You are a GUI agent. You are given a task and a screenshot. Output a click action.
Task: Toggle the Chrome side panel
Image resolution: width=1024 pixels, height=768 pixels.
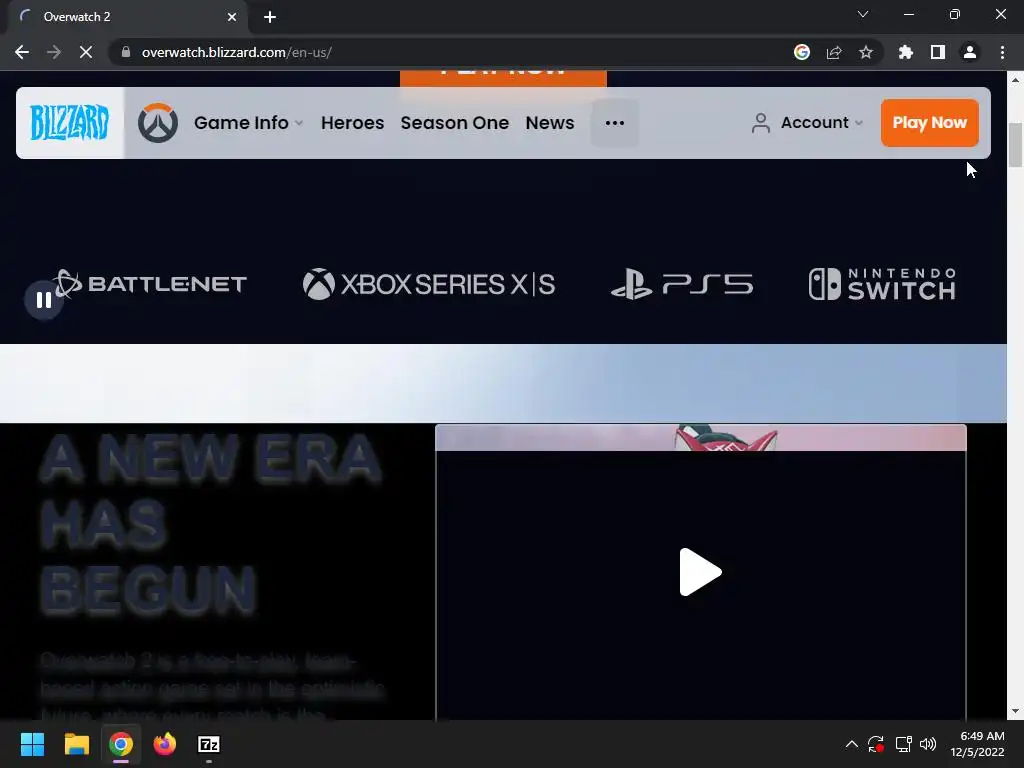click(x=938, y=52)
